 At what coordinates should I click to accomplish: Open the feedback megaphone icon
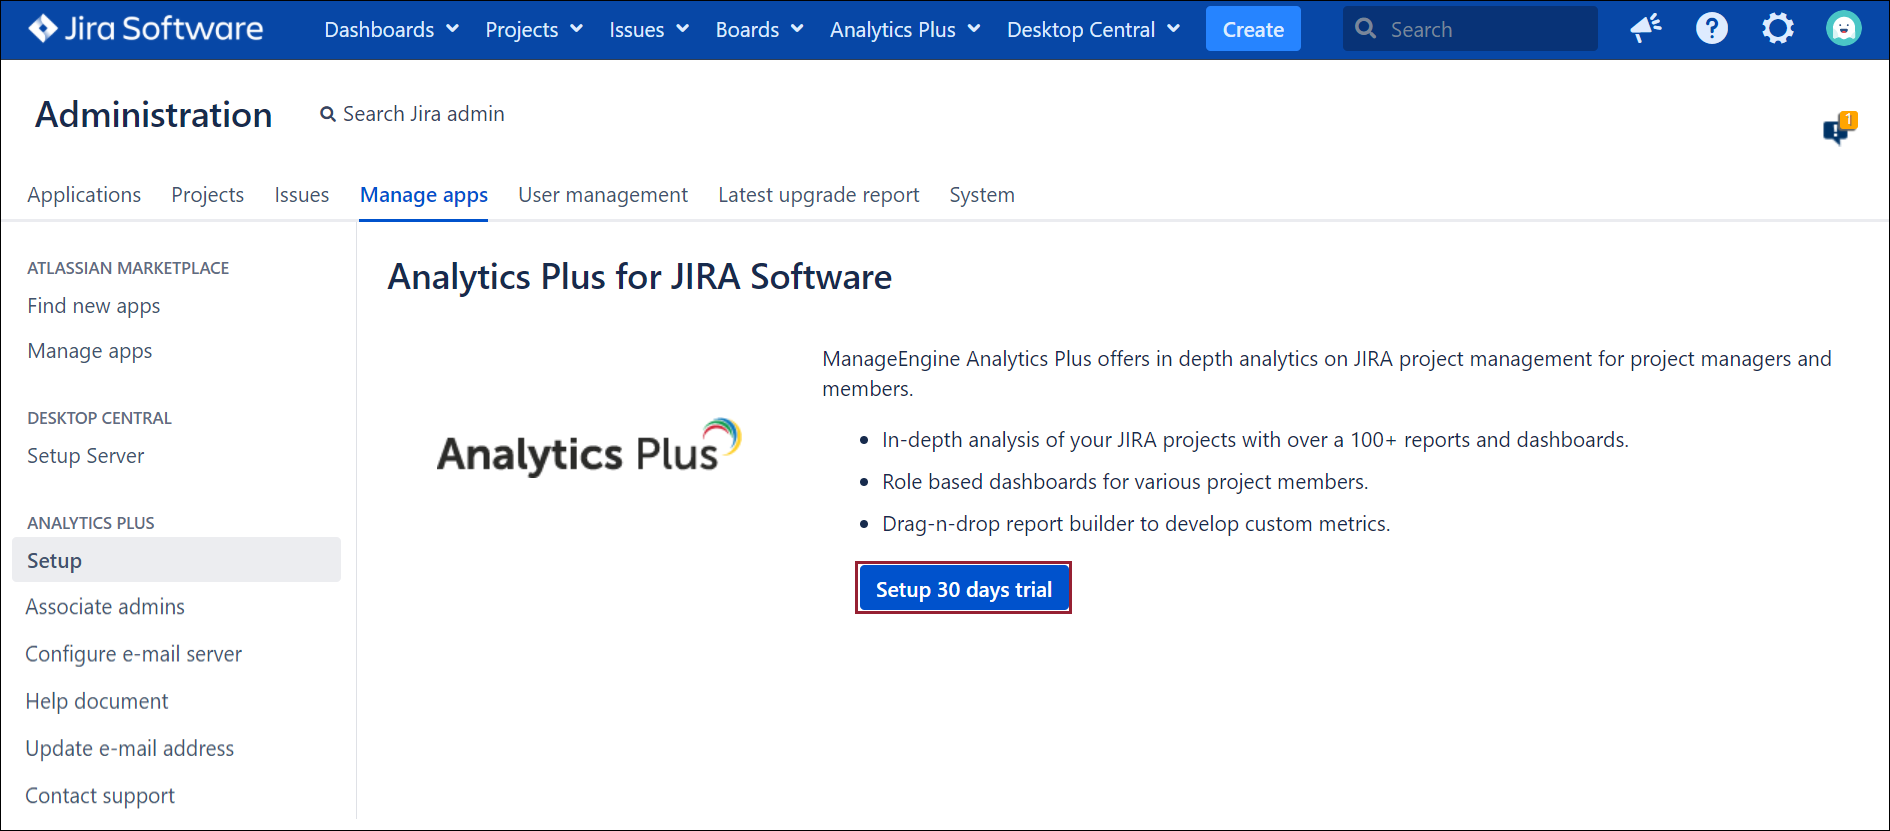point(1645,29)
